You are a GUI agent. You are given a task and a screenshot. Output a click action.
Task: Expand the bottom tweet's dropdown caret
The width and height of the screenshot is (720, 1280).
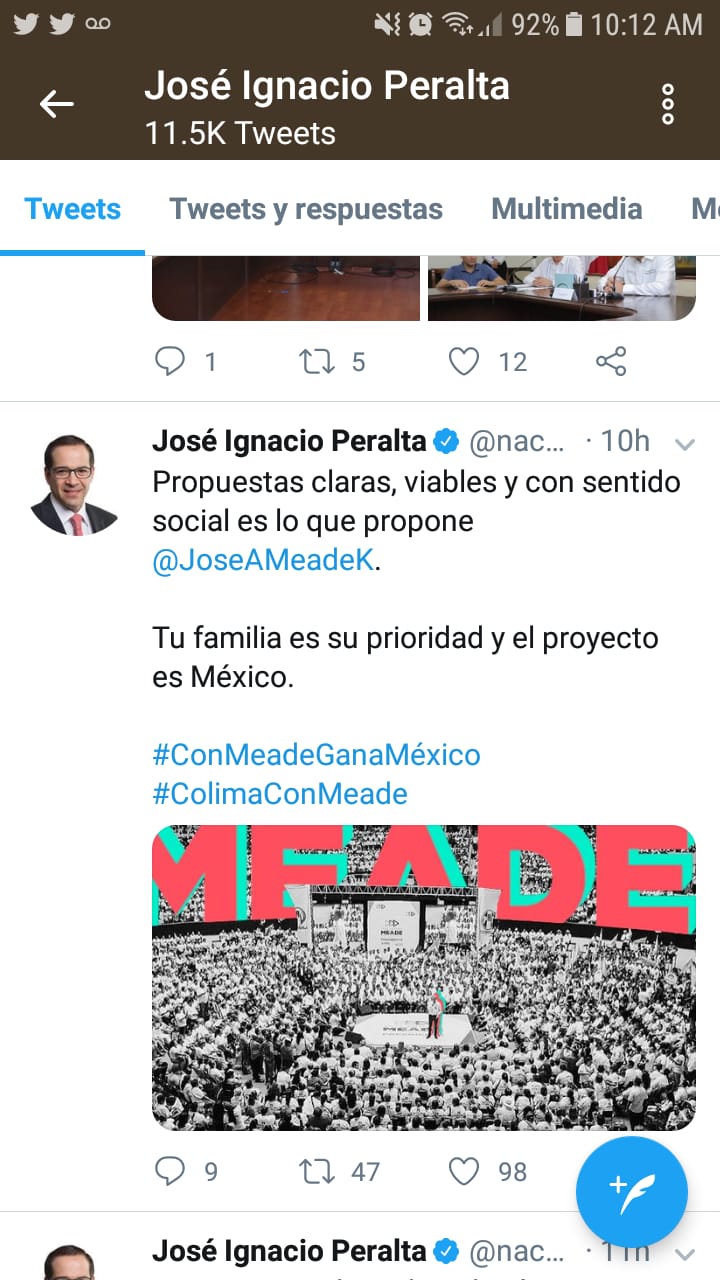pyautogui.click(x=685, y=1253)
